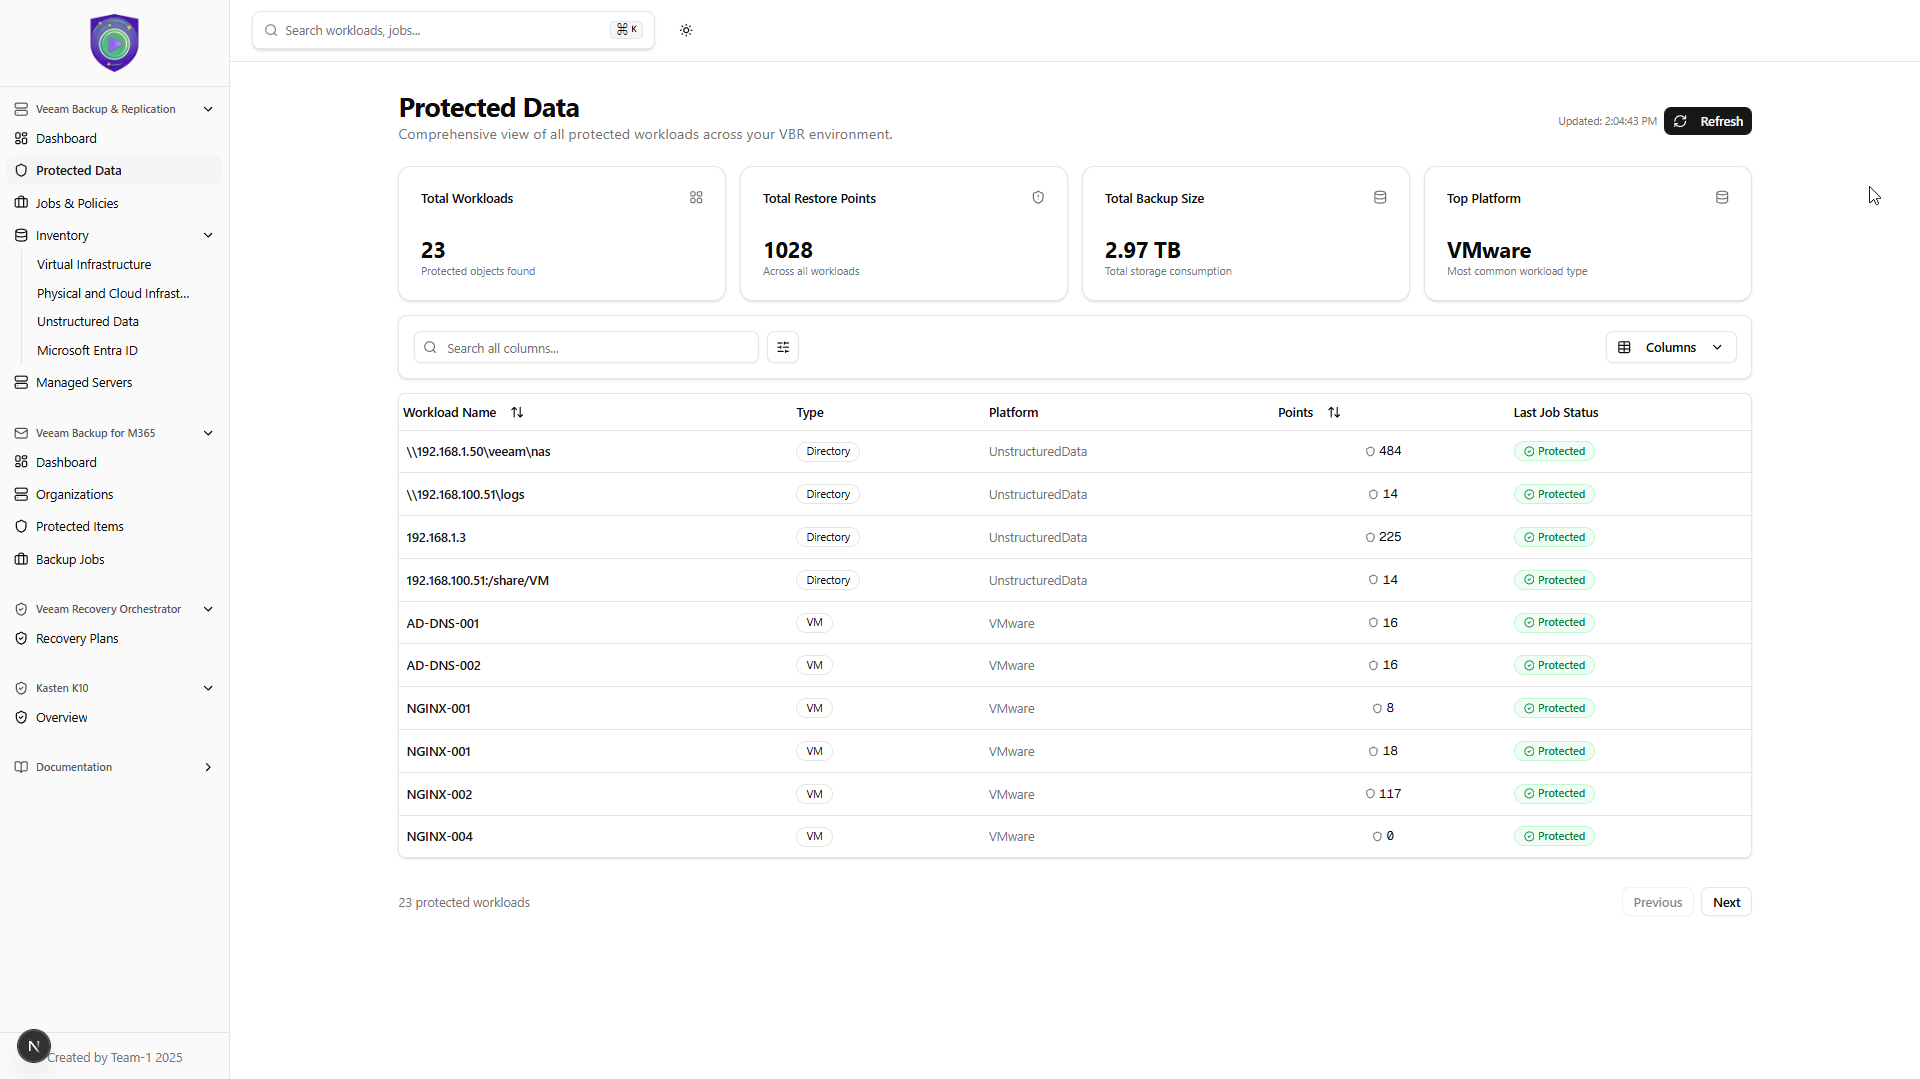Click the Total Restore Points shield icon
Screen dimensions: 1920x1079
(x=1038, y=198)
